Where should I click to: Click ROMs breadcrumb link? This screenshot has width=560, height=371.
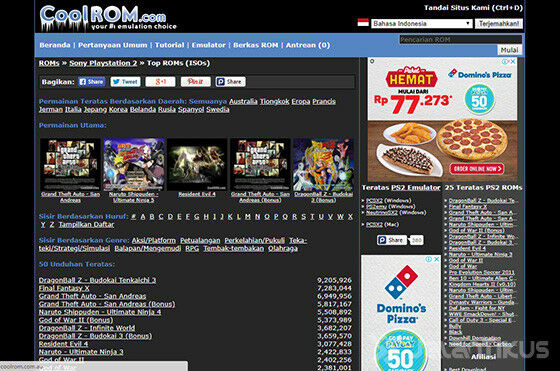click(x=49, y=63)
